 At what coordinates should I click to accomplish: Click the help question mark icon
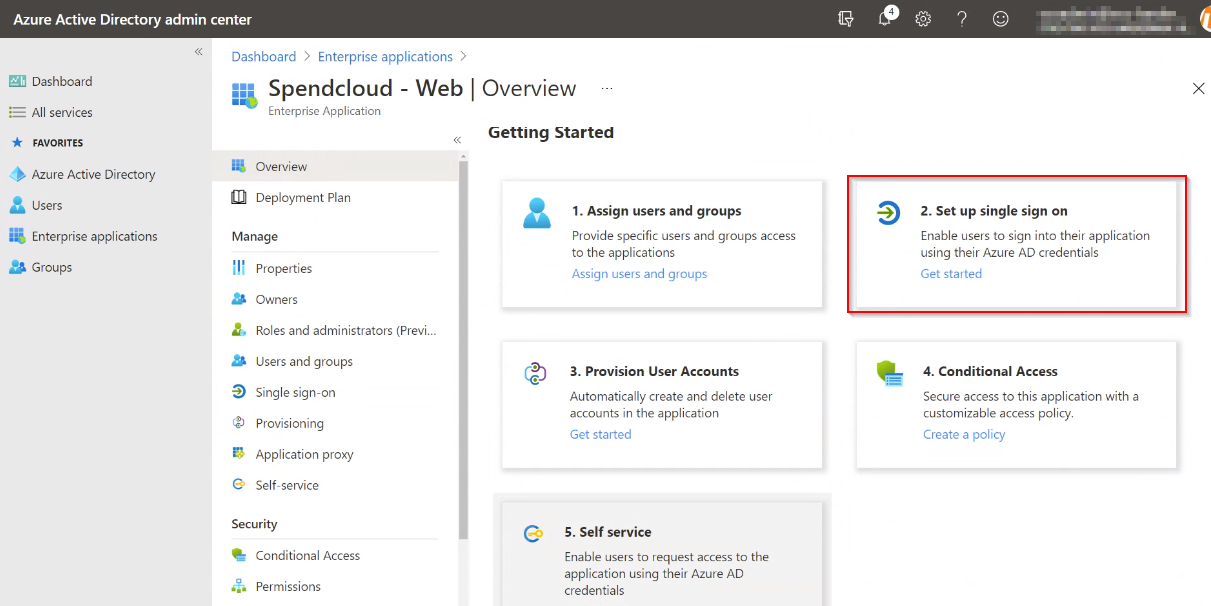962,19
